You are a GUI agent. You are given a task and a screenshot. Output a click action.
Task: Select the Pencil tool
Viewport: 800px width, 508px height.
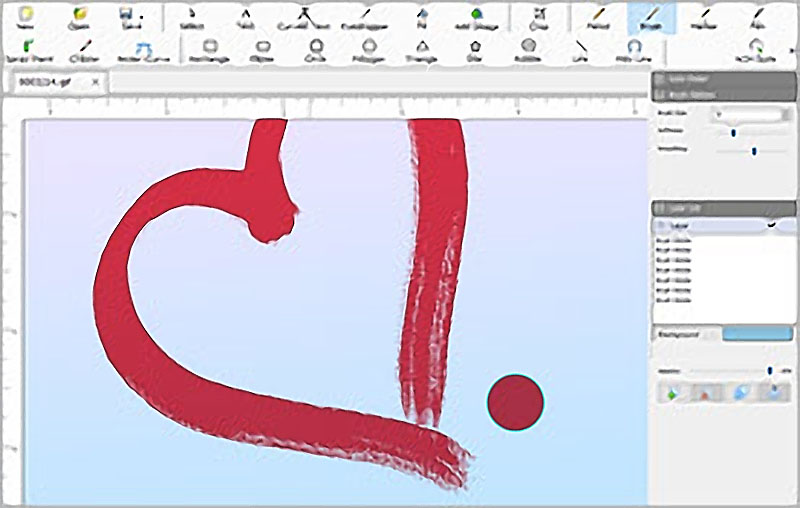point(598,17)
